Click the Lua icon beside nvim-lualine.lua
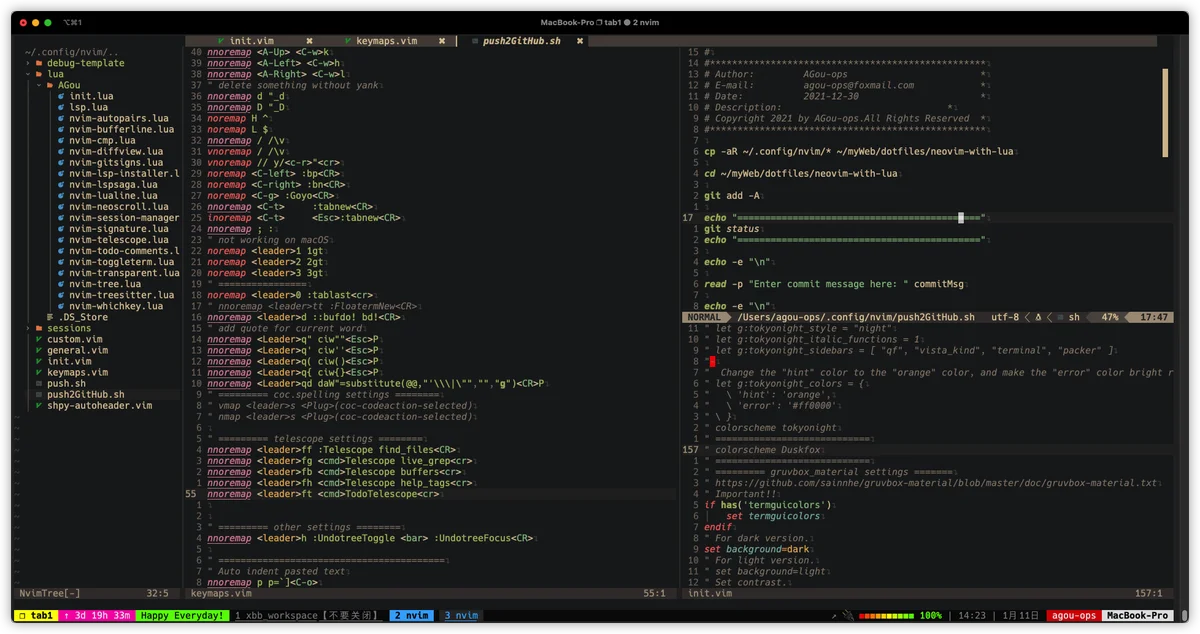This screenshot has height=634, width=1200. pyautogui.click(x=61, y=196)
